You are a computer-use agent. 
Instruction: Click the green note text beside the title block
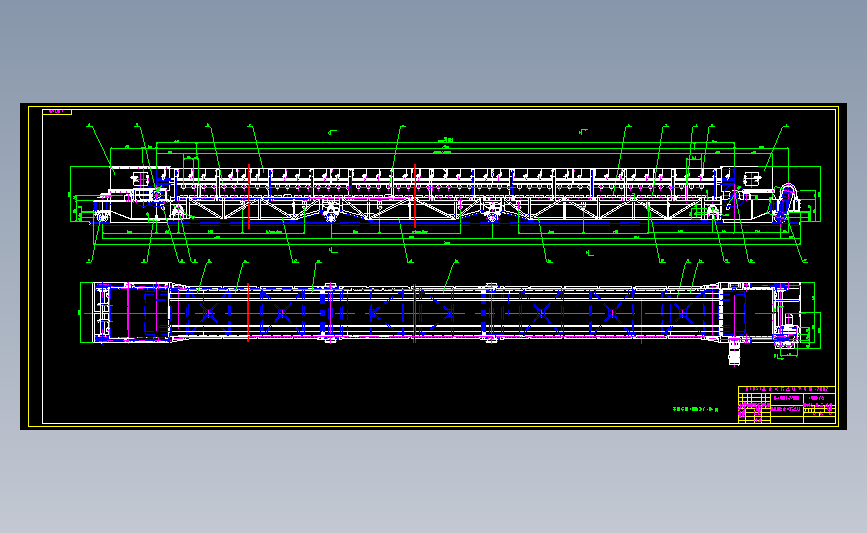click(x=695, y=410)
